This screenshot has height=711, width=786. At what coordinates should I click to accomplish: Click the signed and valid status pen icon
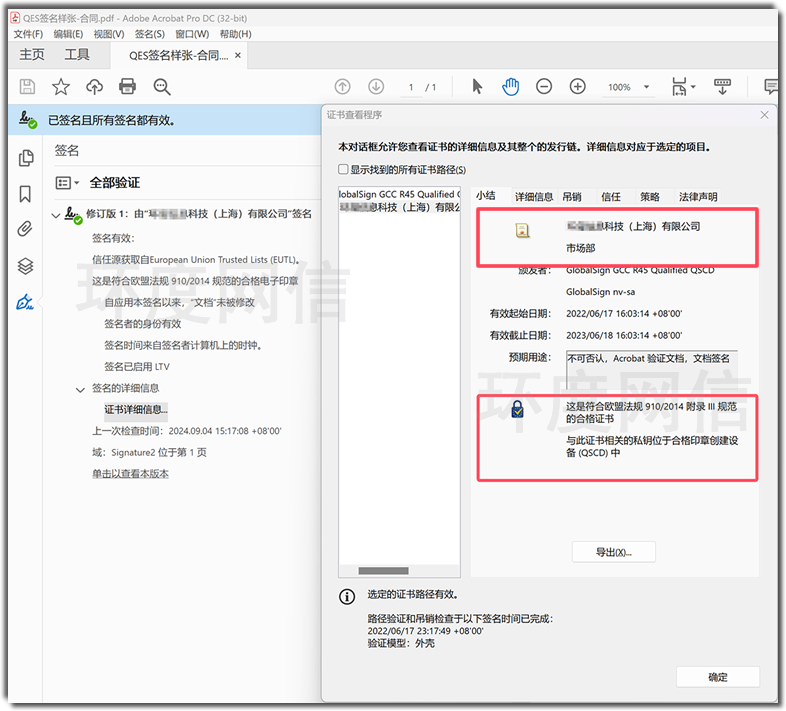point(28,119)
